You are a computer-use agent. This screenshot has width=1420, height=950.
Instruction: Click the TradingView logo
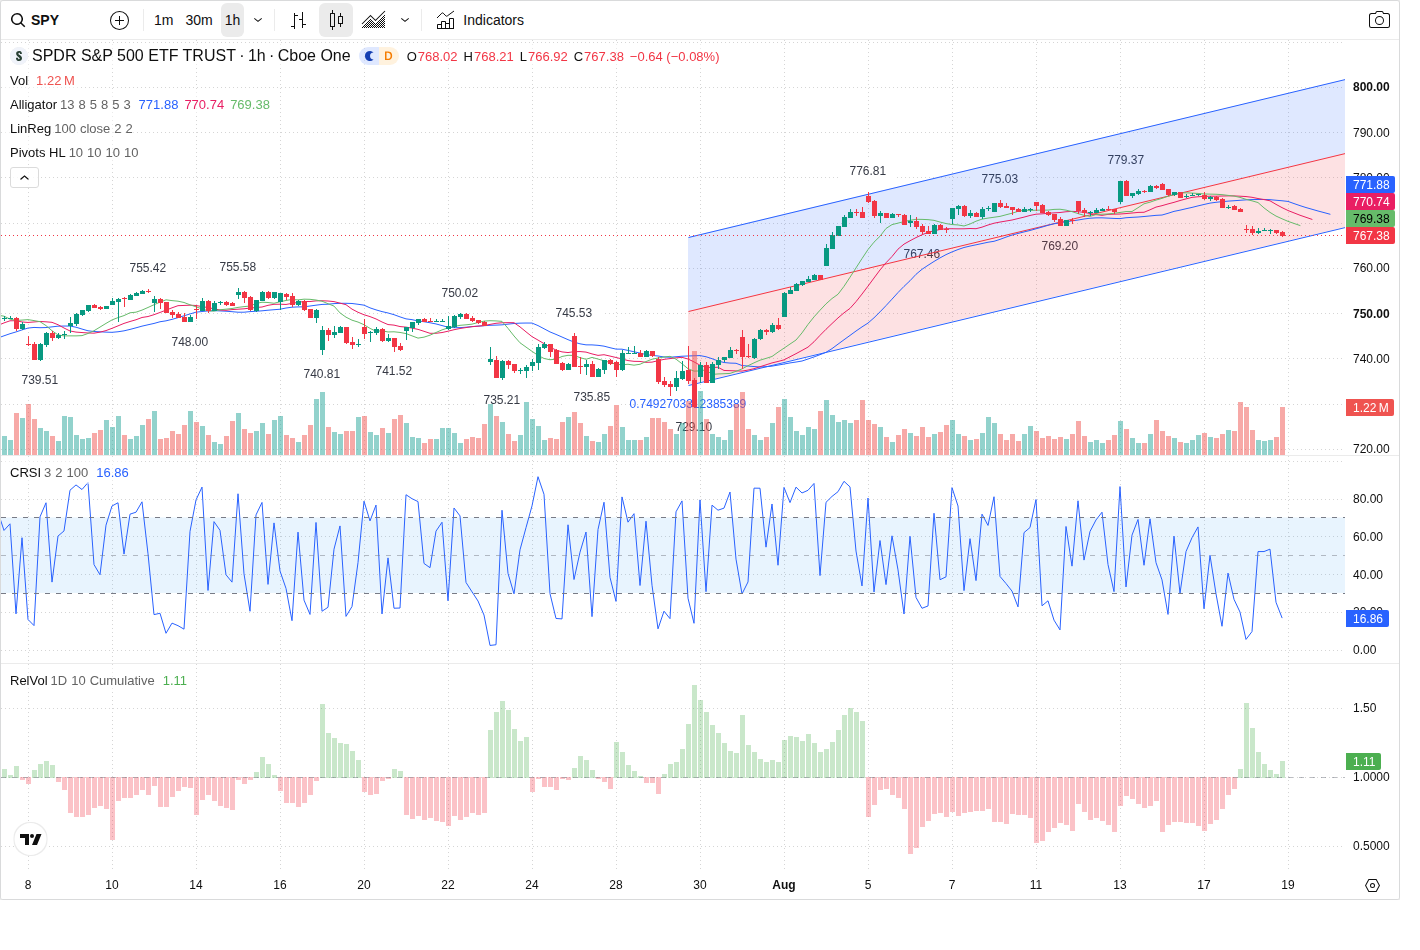pos(31,839)
